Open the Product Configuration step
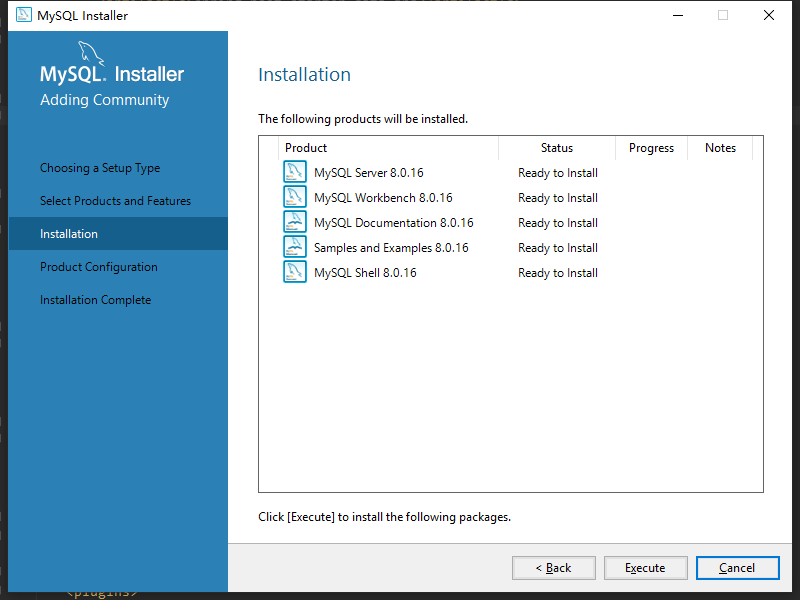 (98, 267)
